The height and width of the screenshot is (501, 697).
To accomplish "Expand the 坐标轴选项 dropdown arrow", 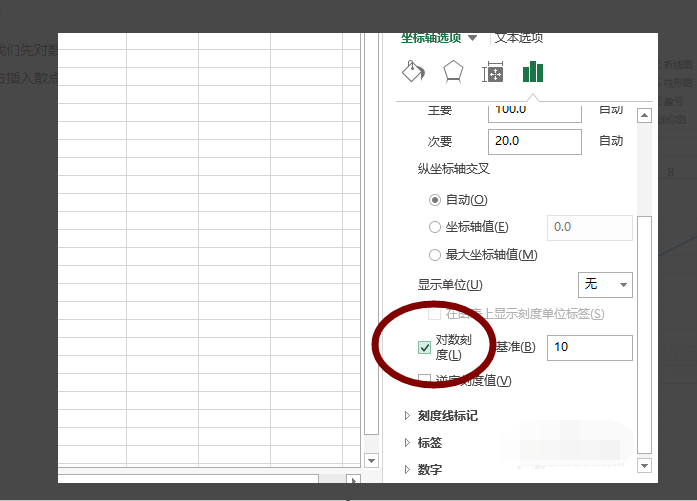I will tap(473, 38).
